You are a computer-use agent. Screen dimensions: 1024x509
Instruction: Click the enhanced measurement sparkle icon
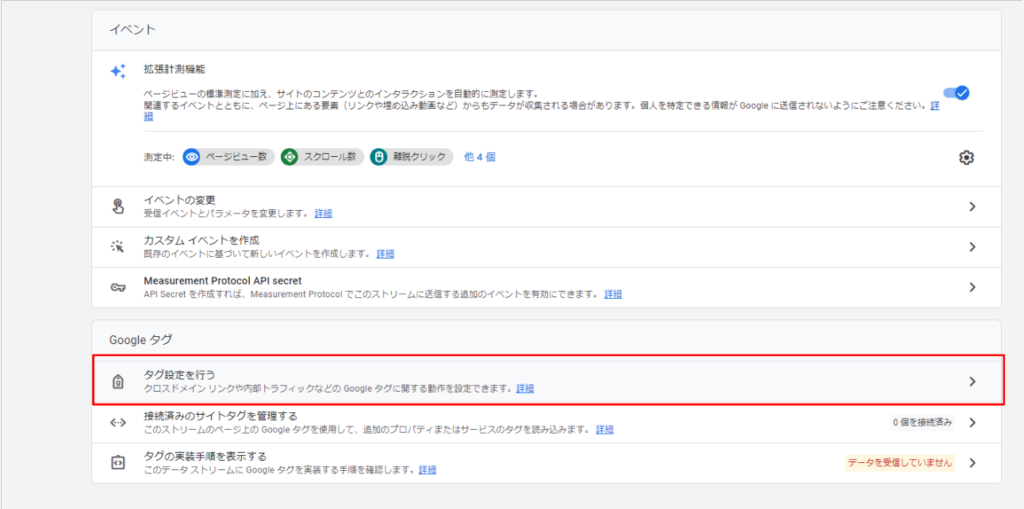pos(118,71)
